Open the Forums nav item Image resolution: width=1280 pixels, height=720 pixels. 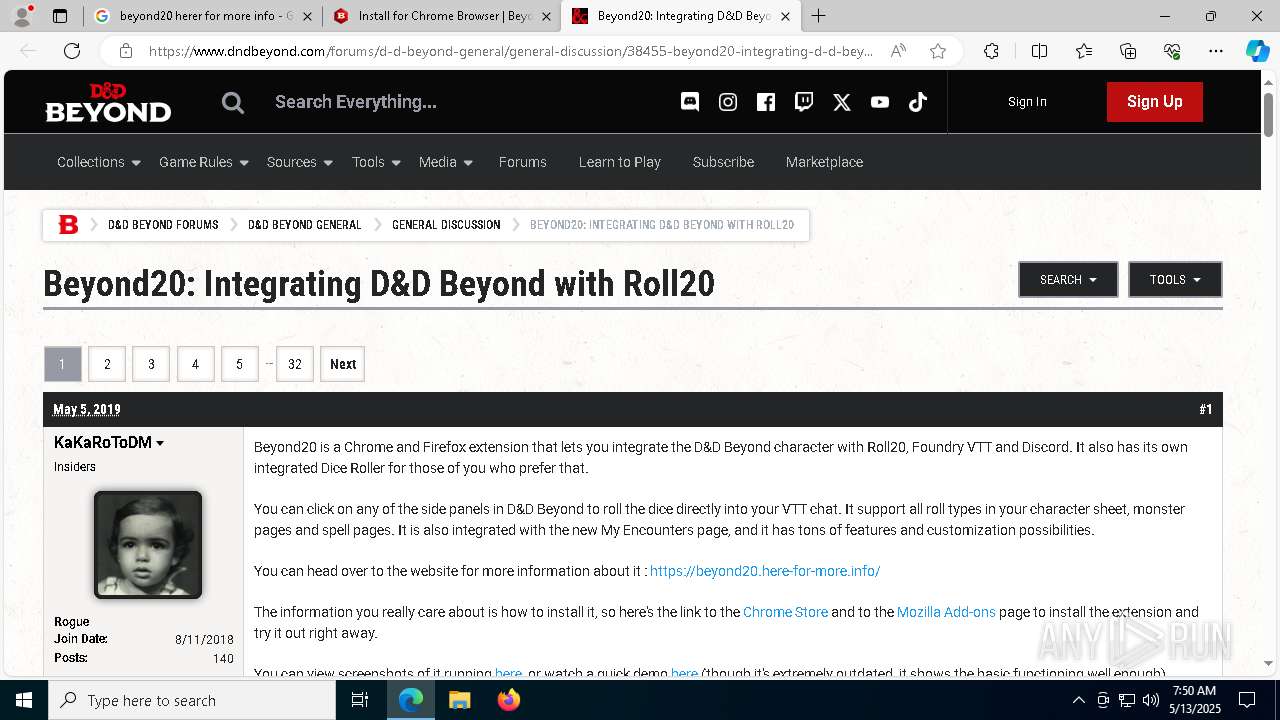[x=522, y=162]
